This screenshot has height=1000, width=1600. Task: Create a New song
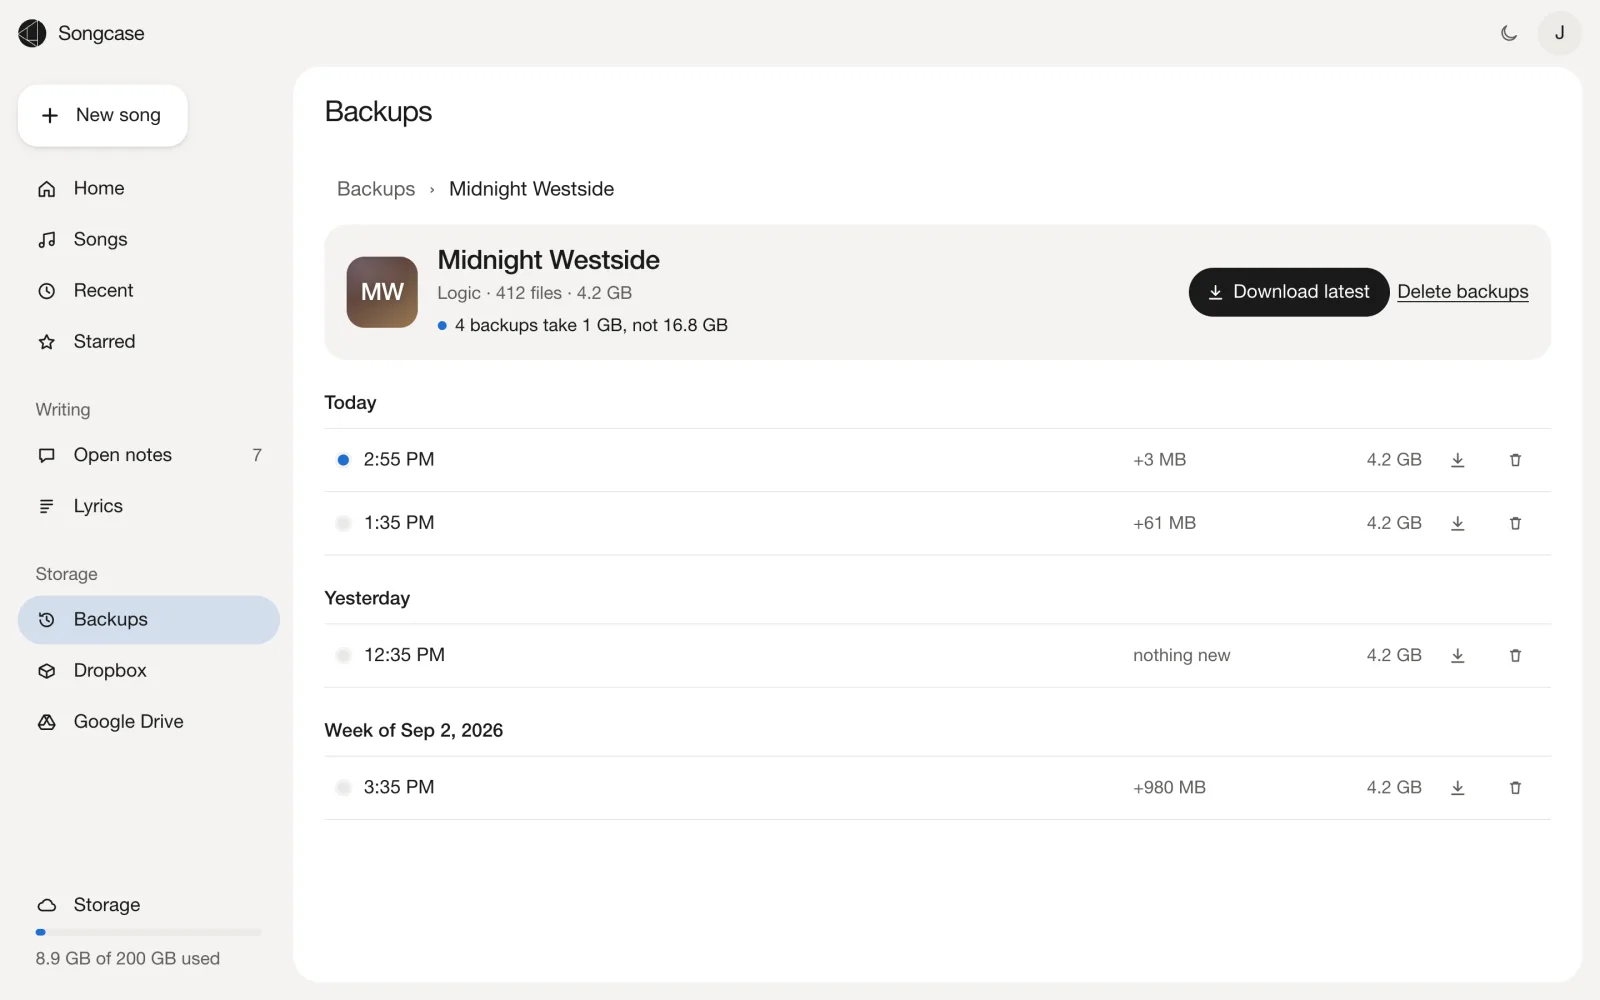click(x=103, y=115)
